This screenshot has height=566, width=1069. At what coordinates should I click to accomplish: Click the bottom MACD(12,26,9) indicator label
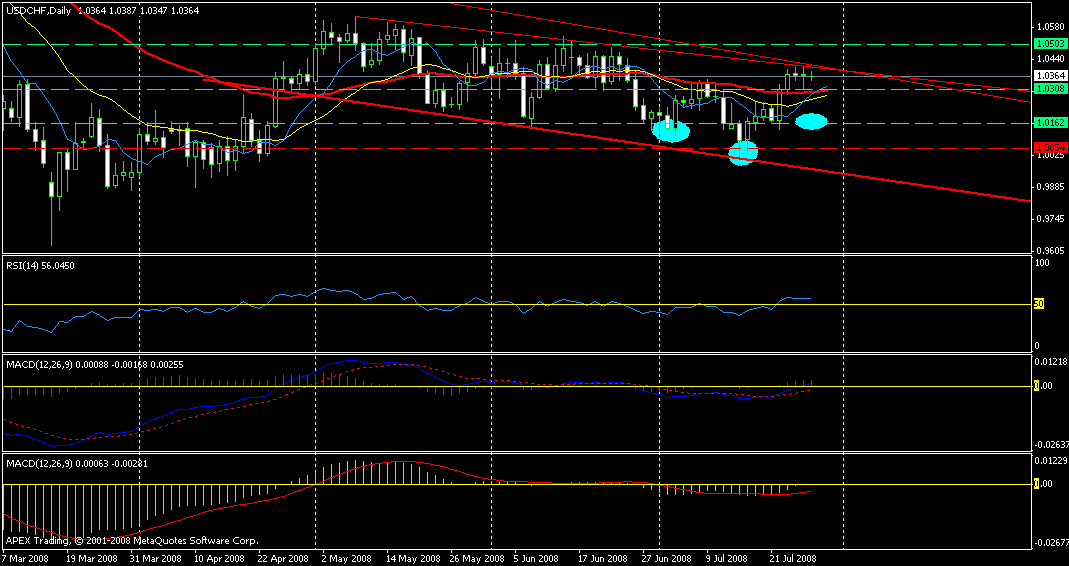[x=62, y=463]
